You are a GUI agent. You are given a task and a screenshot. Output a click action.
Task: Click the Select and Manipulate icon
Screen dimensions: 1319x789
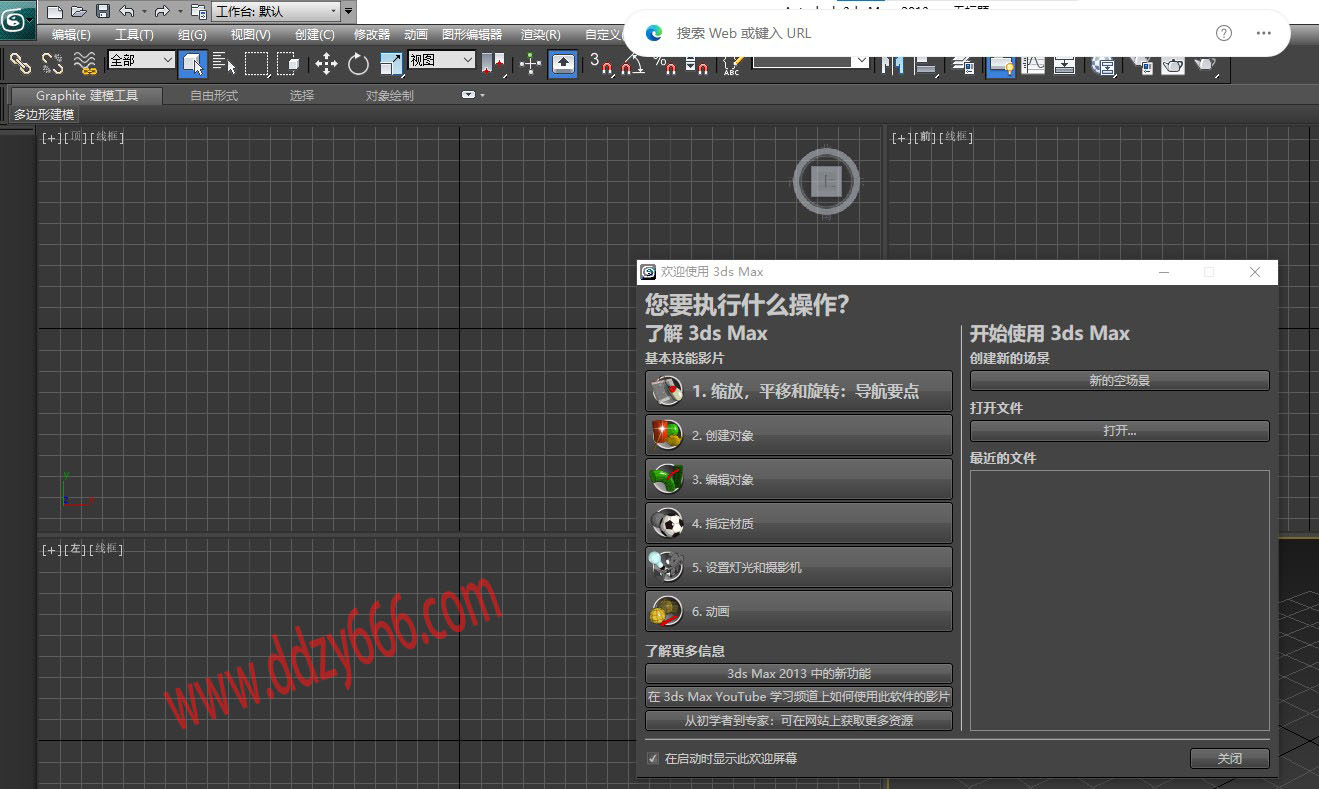point(531,64)
